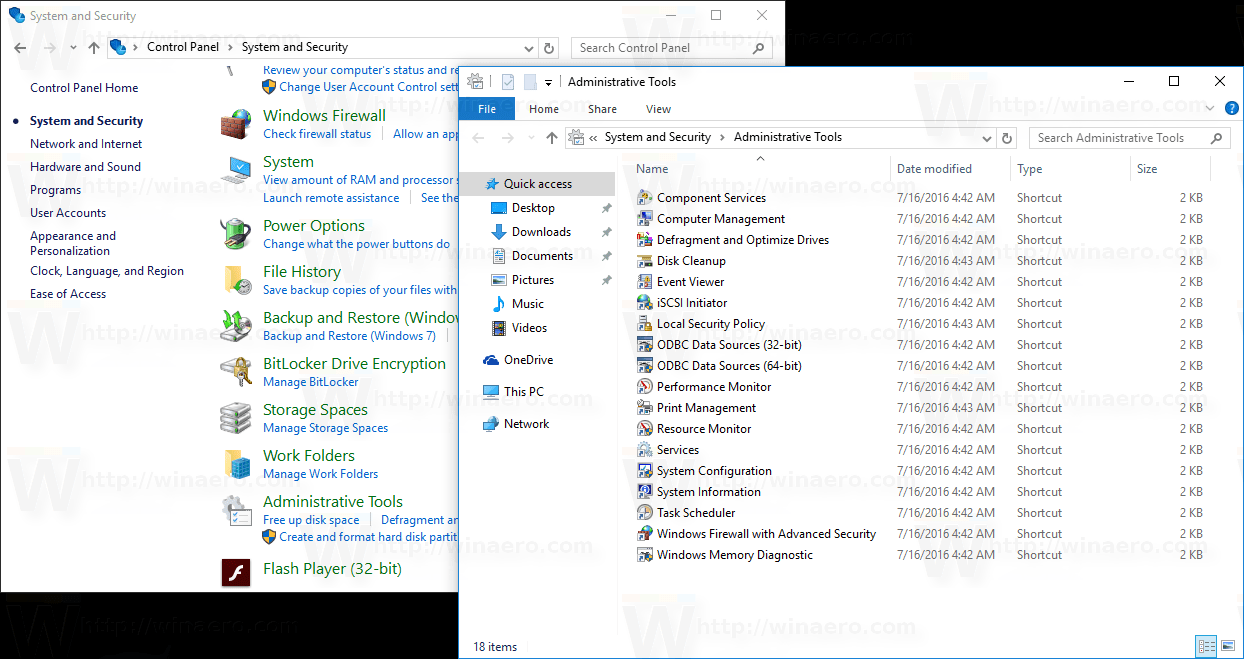Click the Explorer Help question mark icon
The image size is (1244, 659).
tap(1232, 108)
